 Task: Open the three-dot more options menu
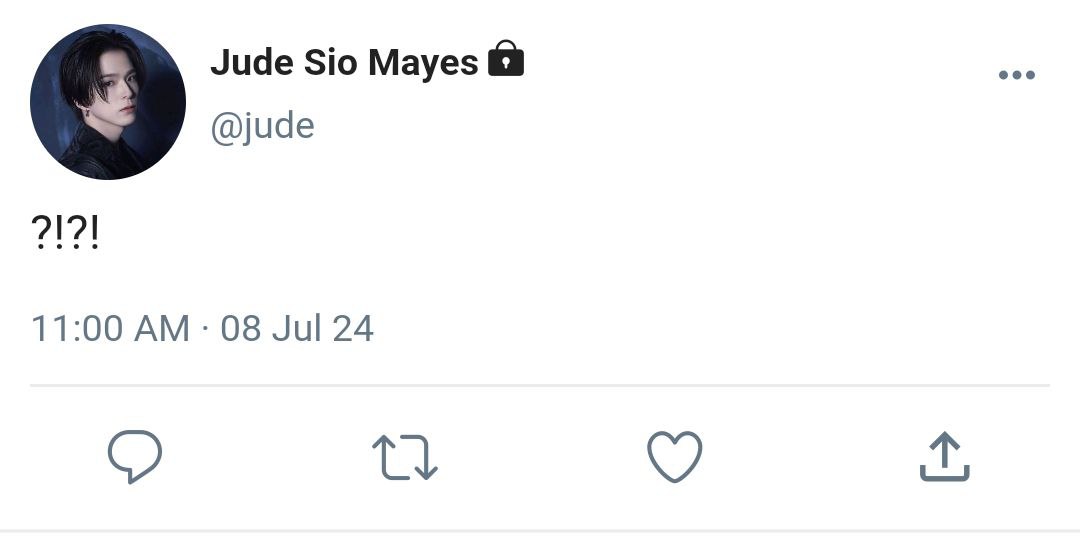tap(1017, 75)
